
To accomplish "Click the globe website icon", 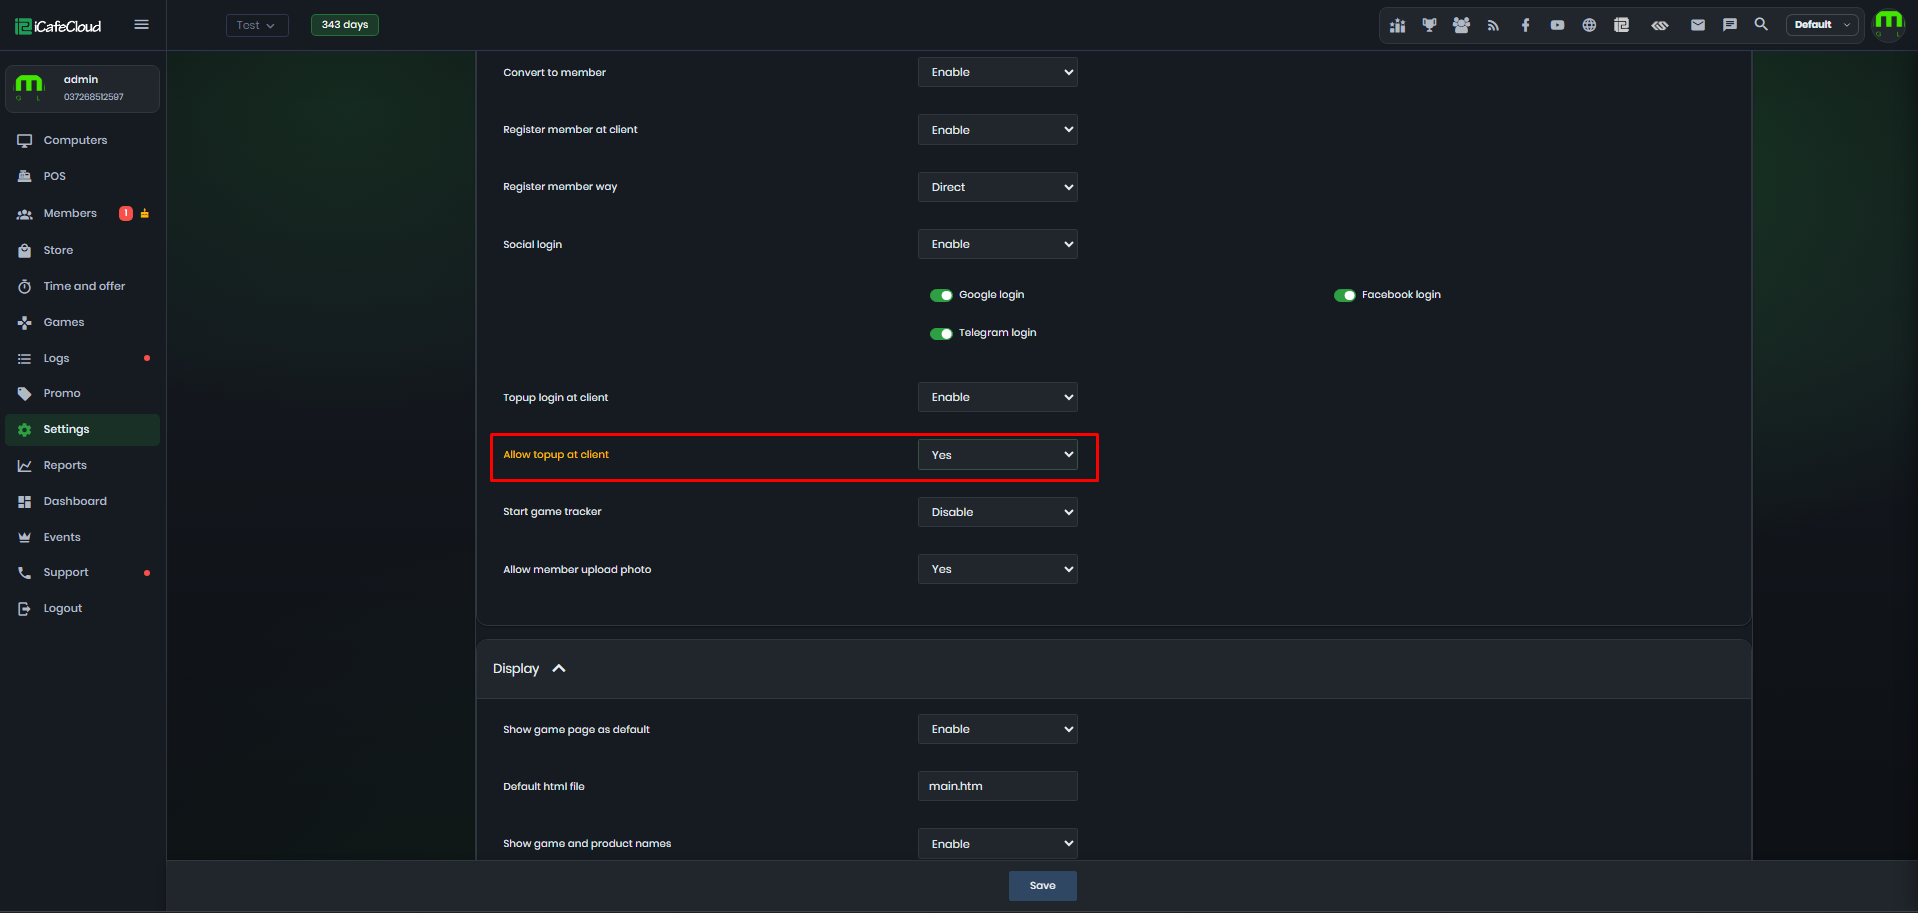I will click(1589, 25).
